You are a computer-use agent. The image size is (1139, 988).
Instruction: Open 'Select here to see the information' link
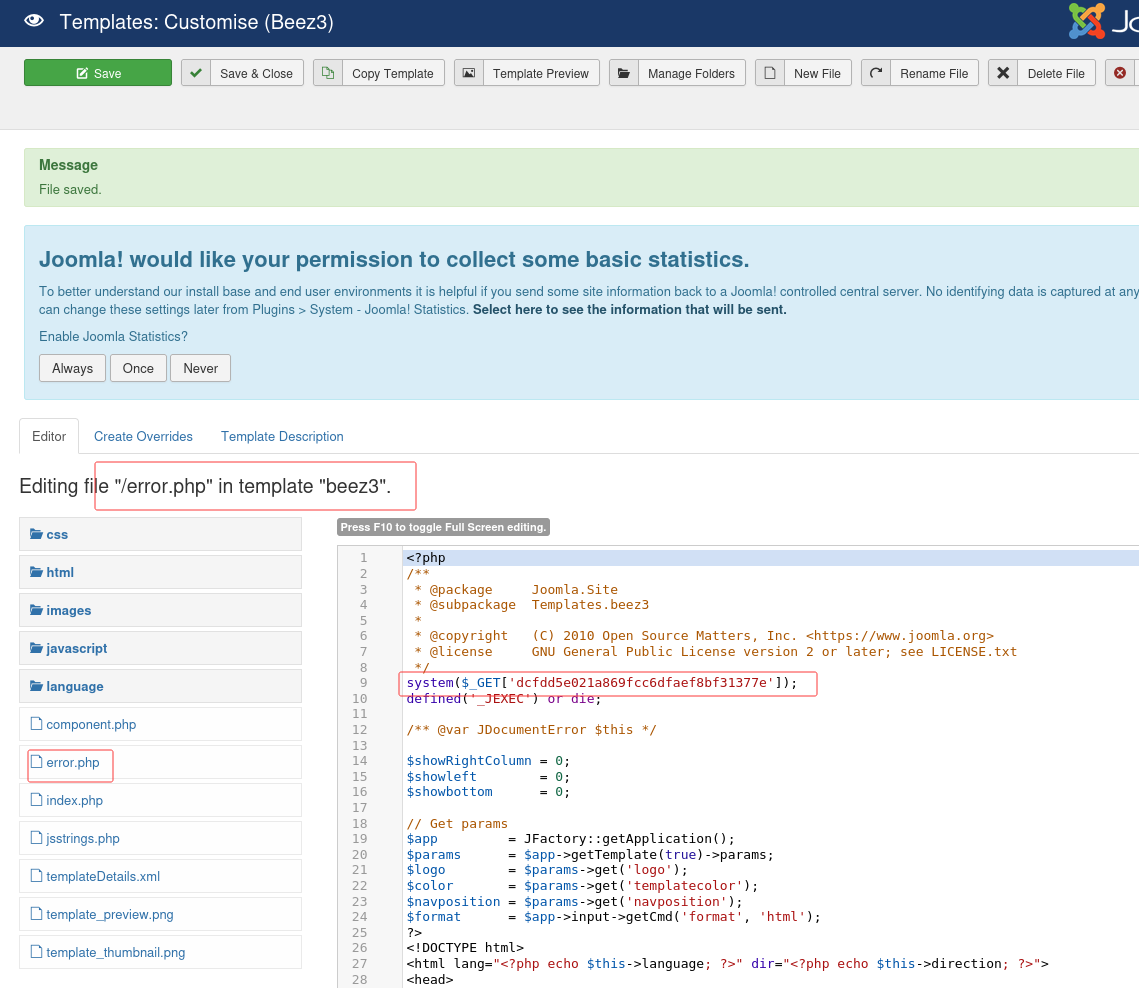(629, 309)
